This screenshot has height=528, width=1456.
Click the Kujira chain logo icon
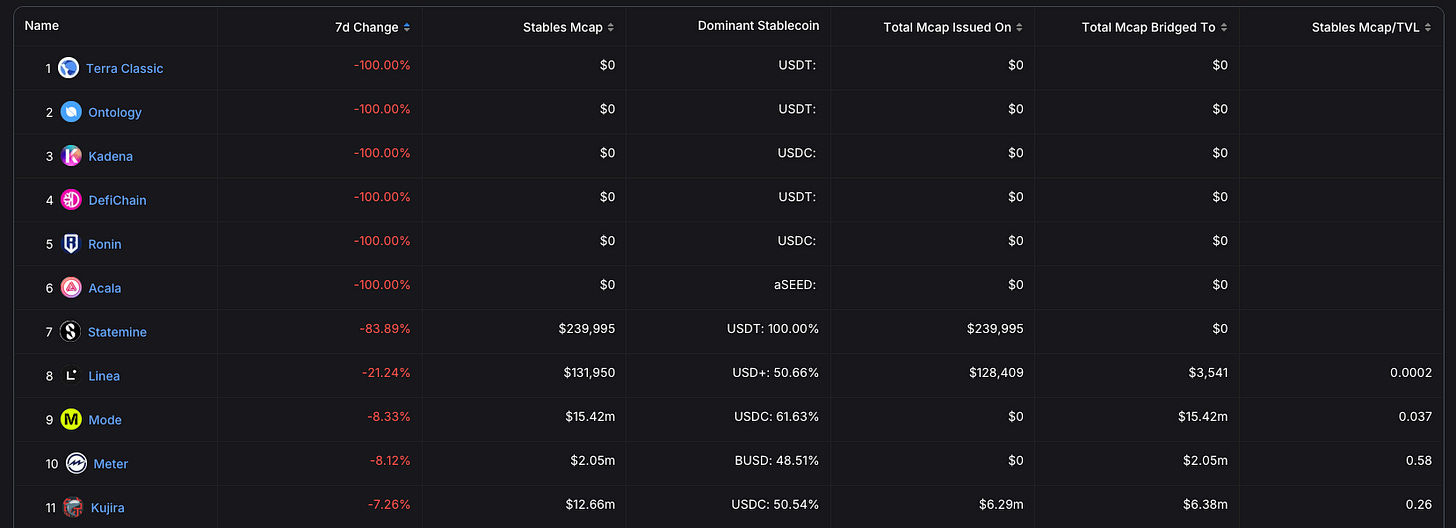pyautogui.click(x=72, y=508)
